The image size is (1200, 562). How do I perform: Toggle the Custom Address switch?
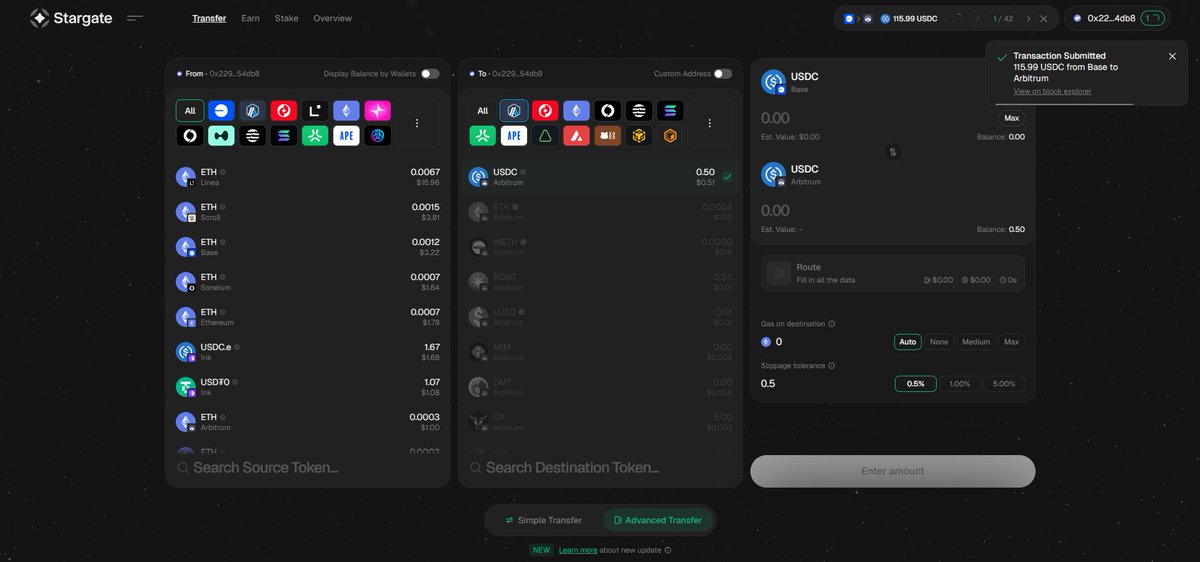(722, 74)
